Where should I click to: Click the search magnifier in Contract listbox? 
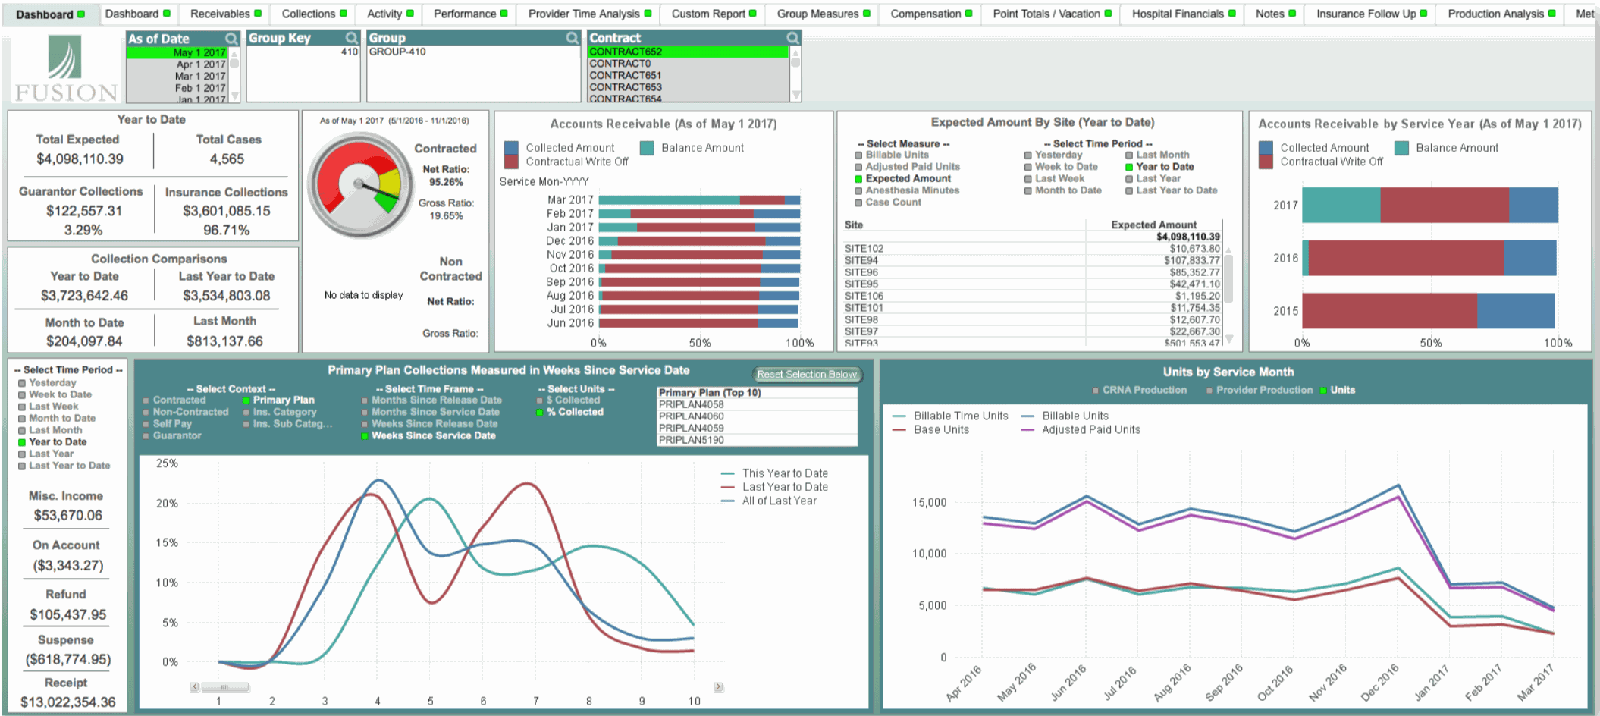click(793, 38)
